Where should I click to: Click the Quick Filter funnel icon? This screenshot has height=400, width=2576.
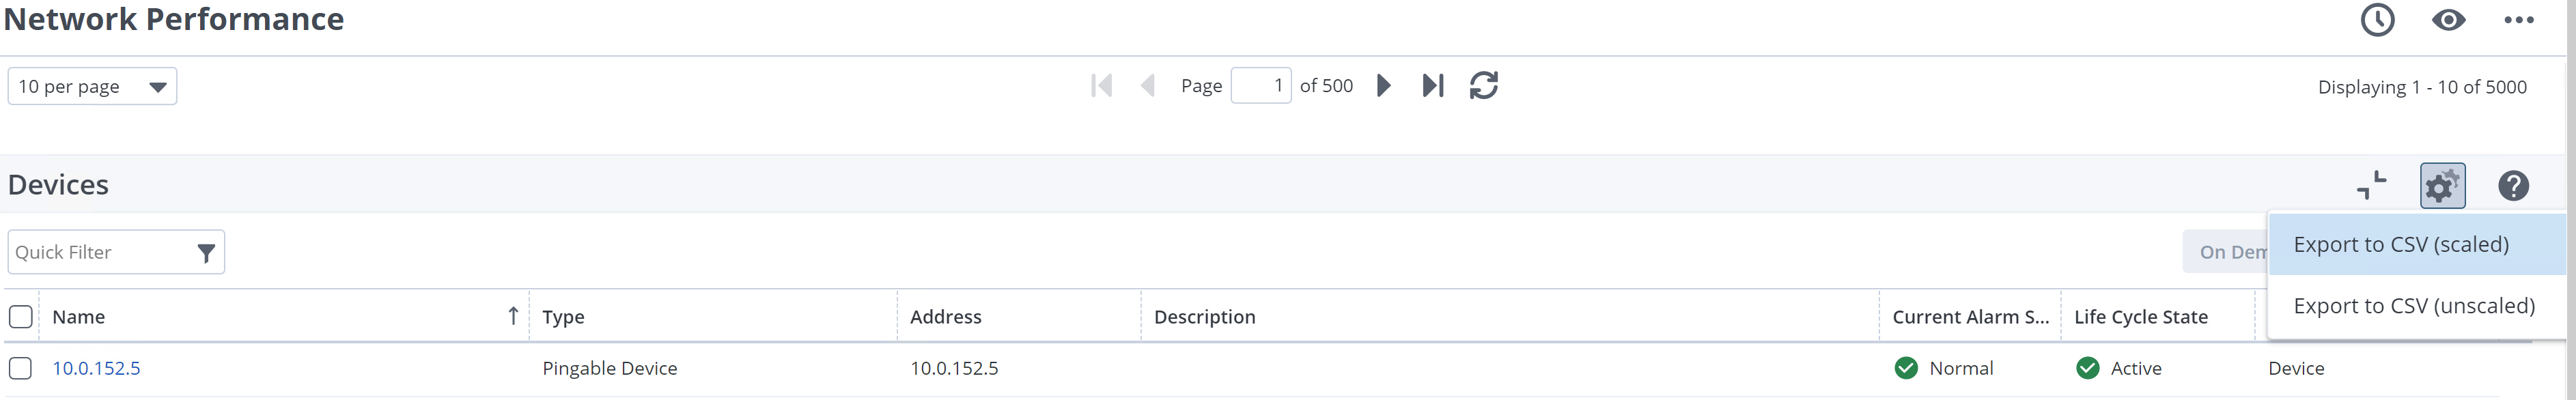[206, 253]
